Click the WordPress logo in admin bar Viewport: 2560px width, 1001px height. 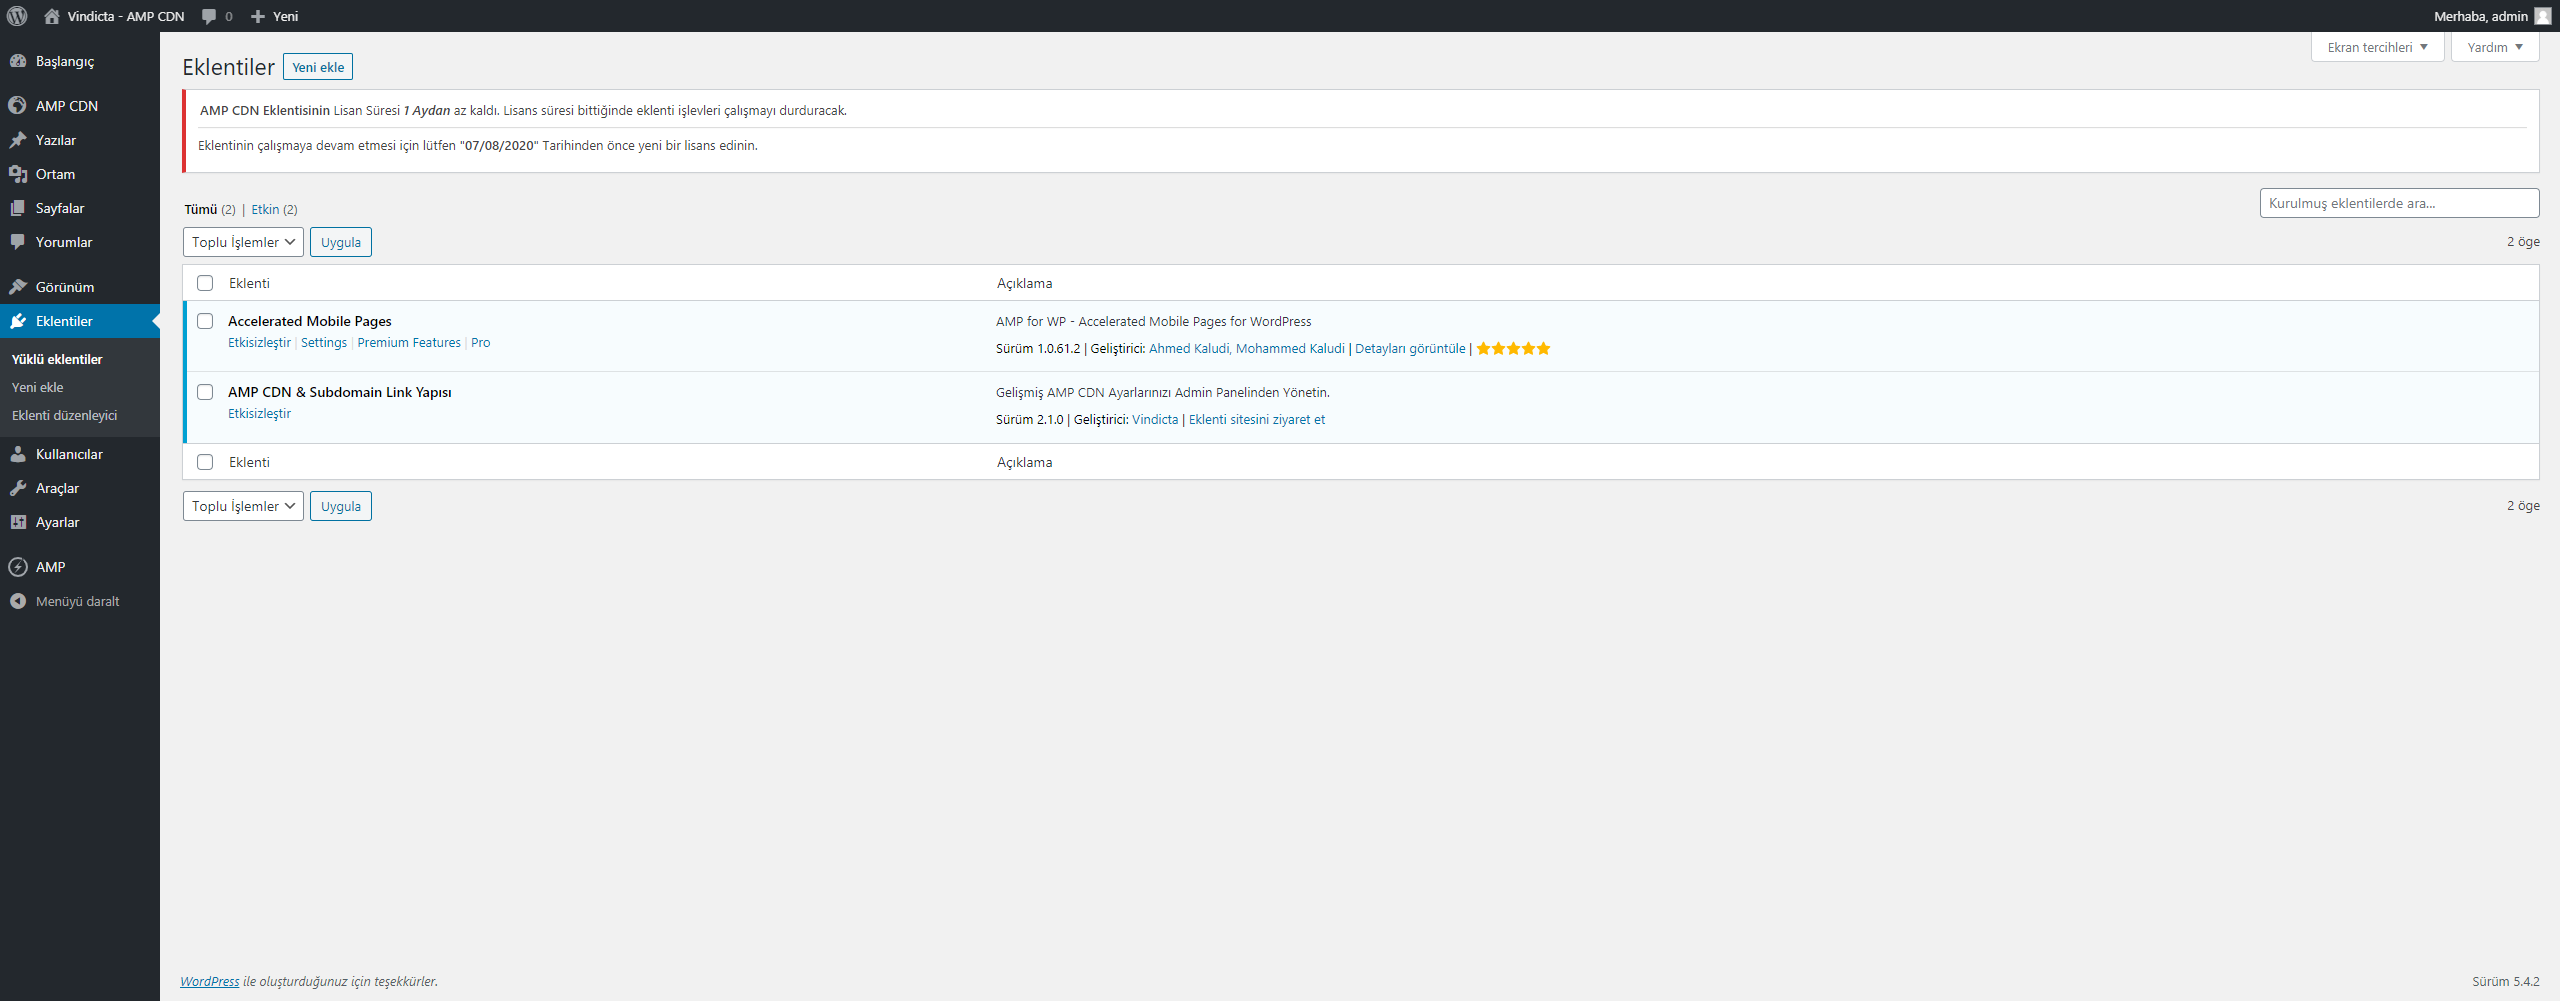tap(17, 16)
